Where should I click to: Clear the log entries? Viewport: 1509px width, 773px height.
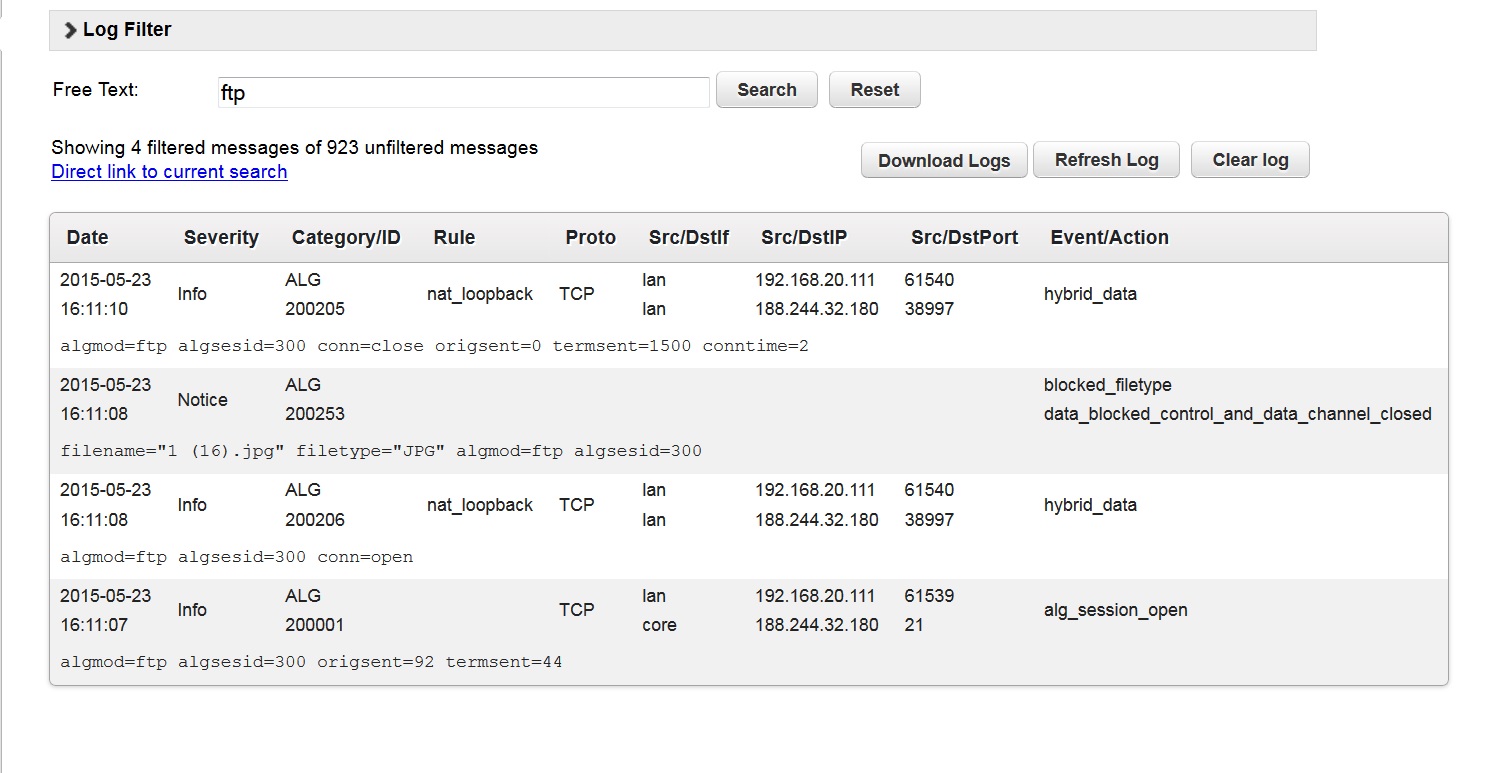(1249, 160)
